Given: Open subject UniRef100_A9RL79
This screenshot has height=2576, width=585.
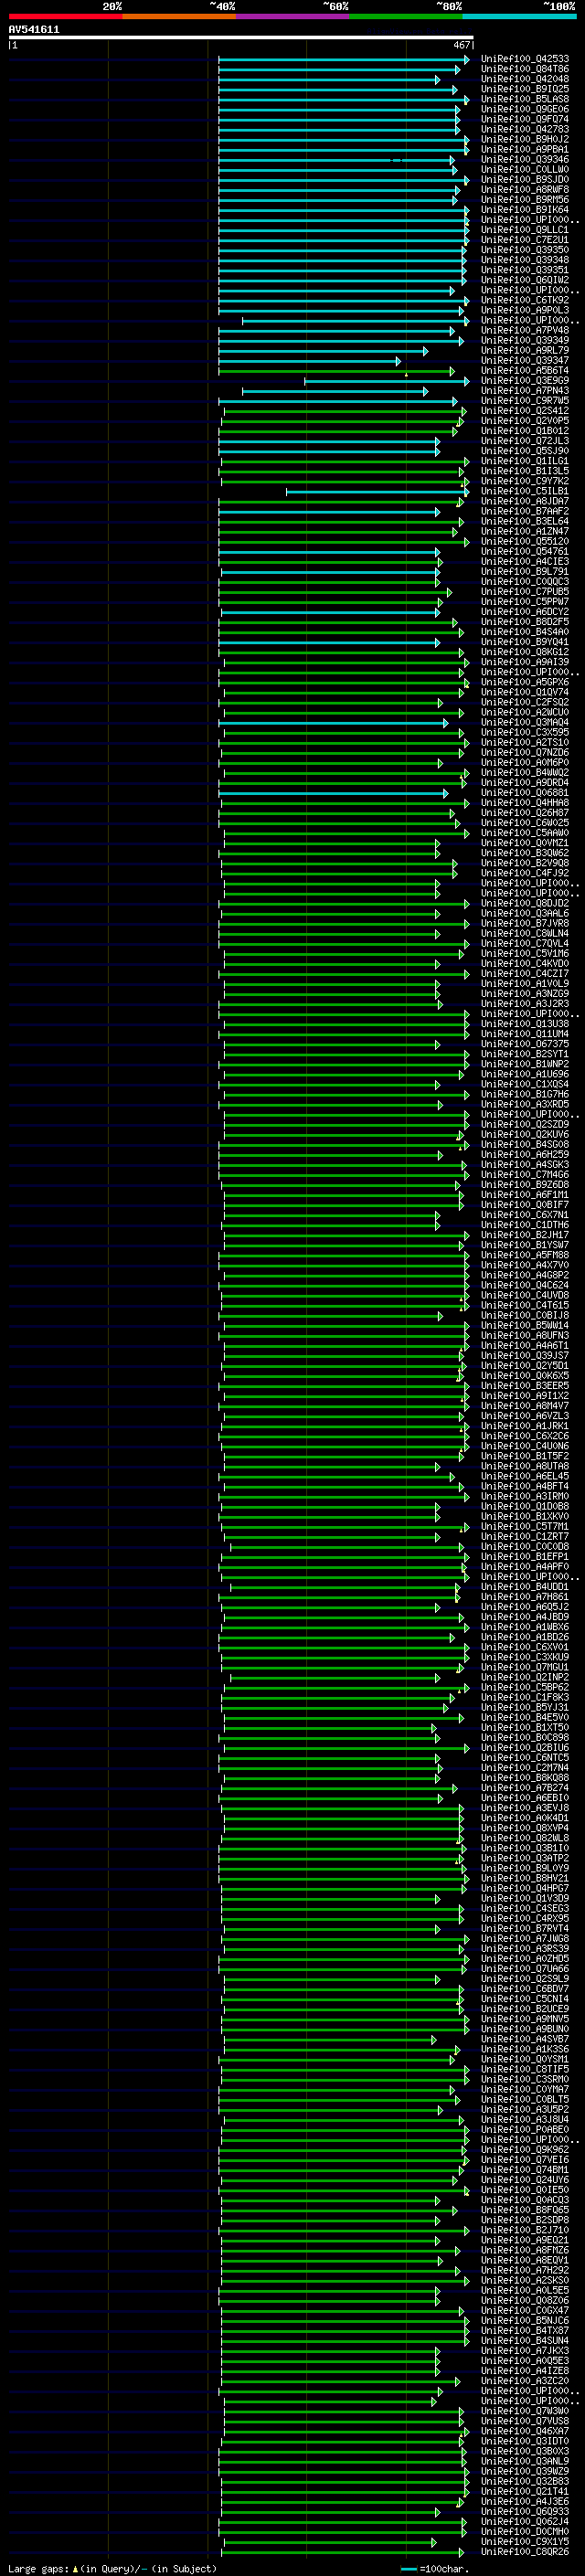Looking at the screenshot, I should tap(524, 351).
